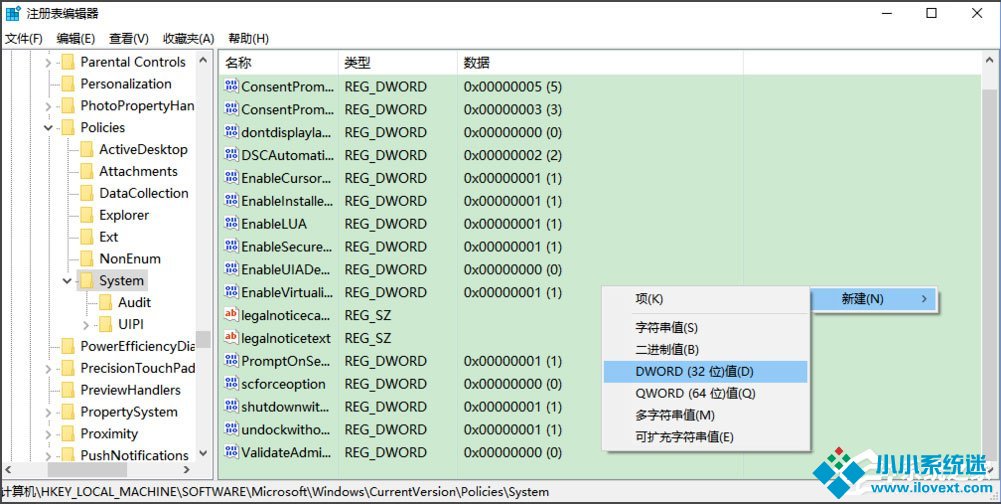This screenshot has width=1001, height=504.
Task: Choose 可扩充字符串值(E) menu entry
Action: (x=705, y=437)
